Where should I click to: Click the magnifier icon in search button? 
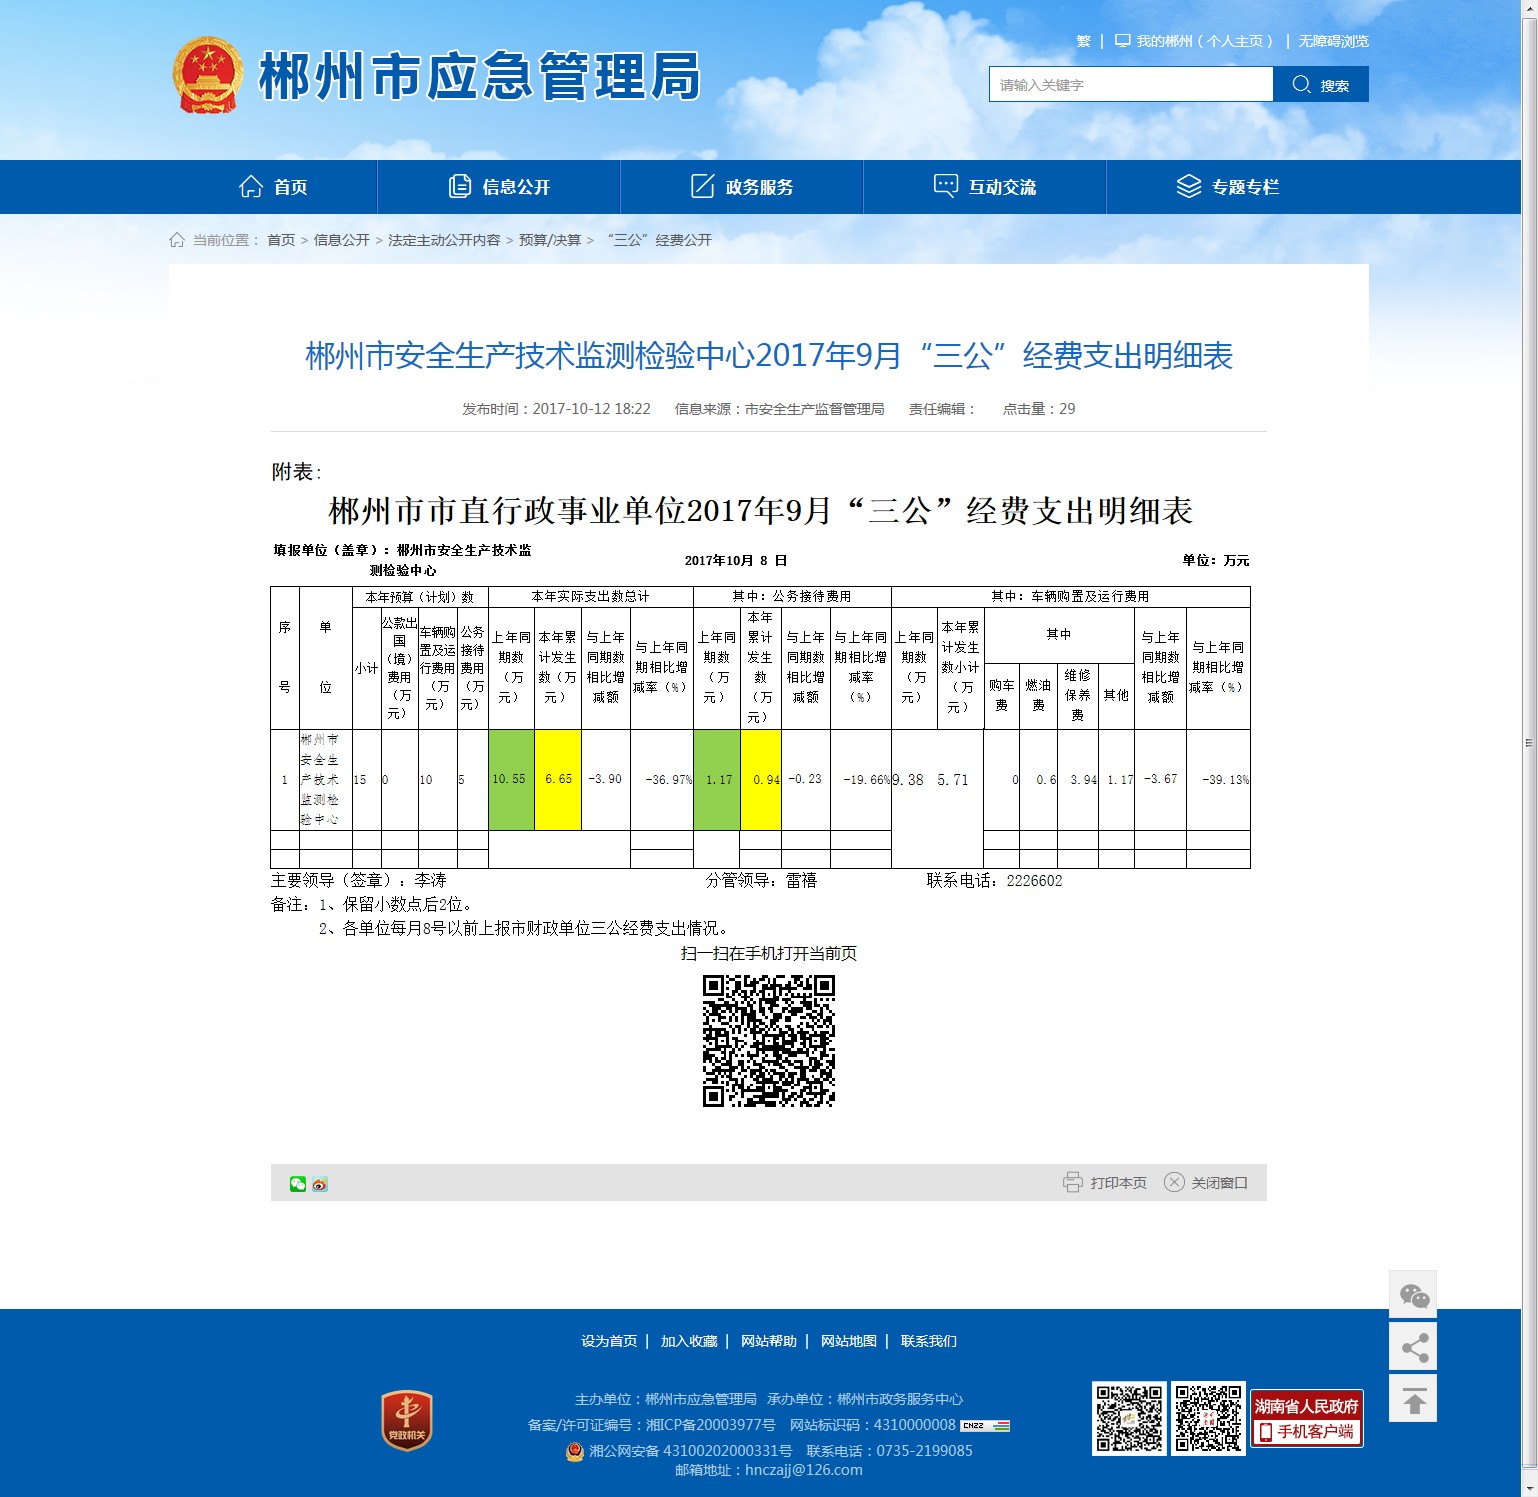pos(1301,84)
